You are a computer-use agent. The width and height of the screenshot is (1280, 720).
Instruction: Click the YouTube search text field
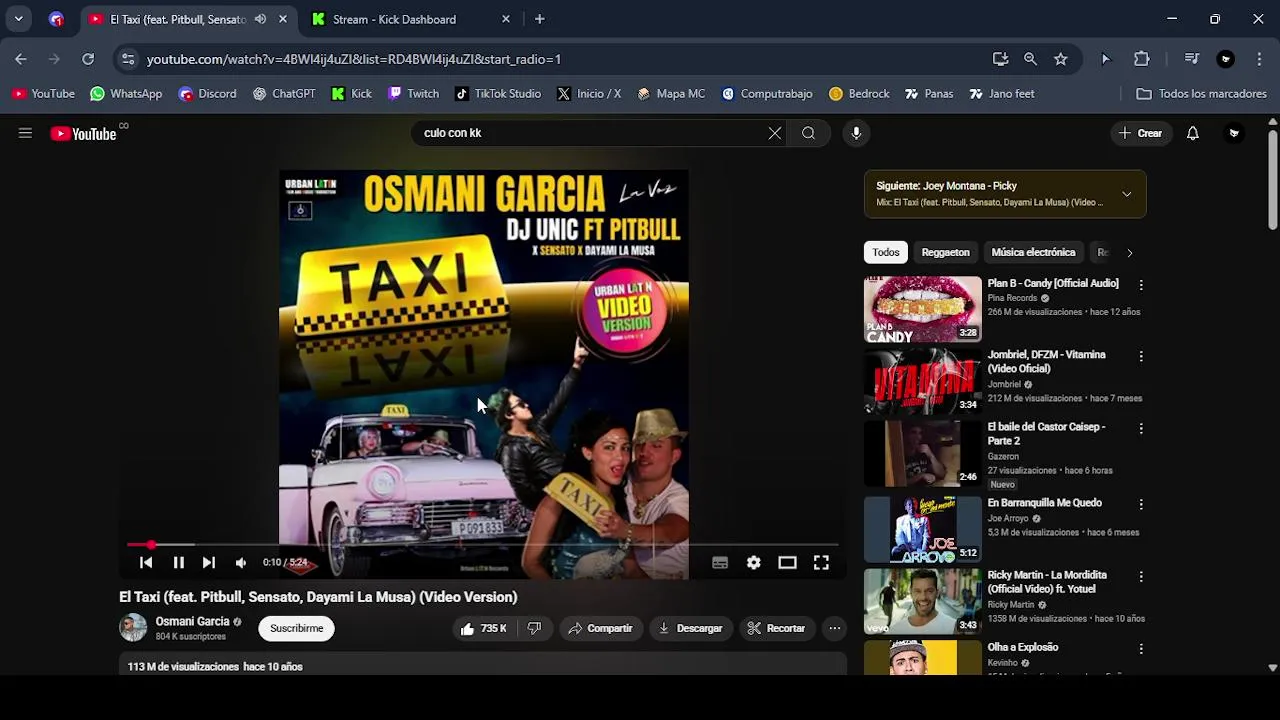pyautogui.click(x=590, y=133)
